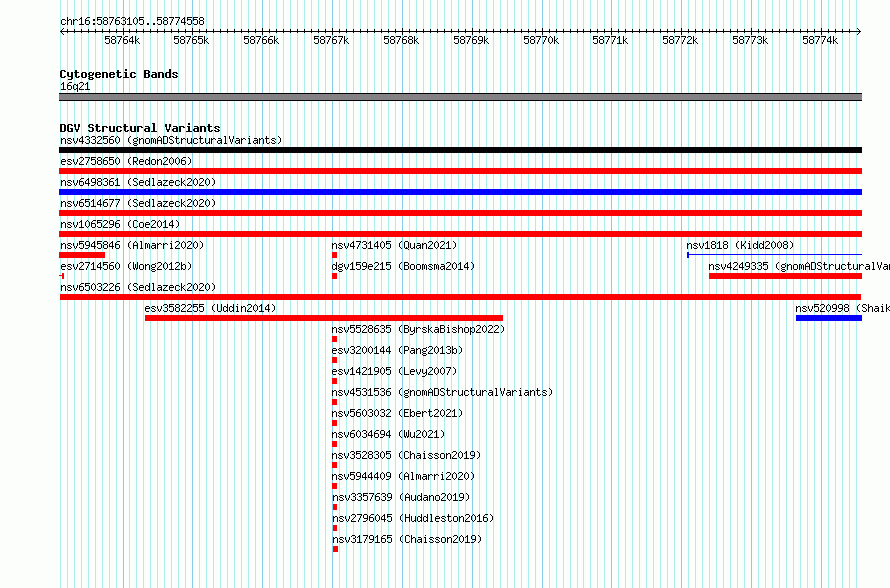Open nsv5603032 (Ebert2021) label
This screenshot has height=588, width=890.
[x=397, y=413]
